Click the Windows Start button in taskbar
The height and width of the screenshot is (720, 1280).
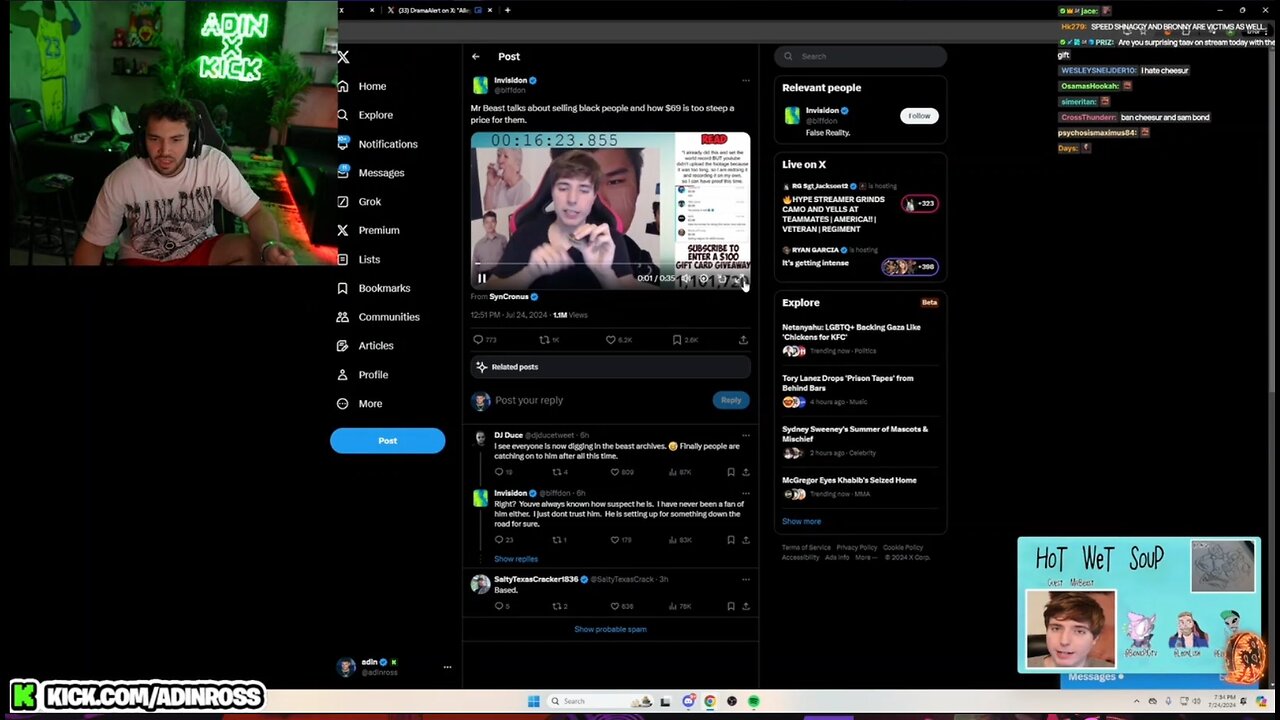click(x=533, y=701)
